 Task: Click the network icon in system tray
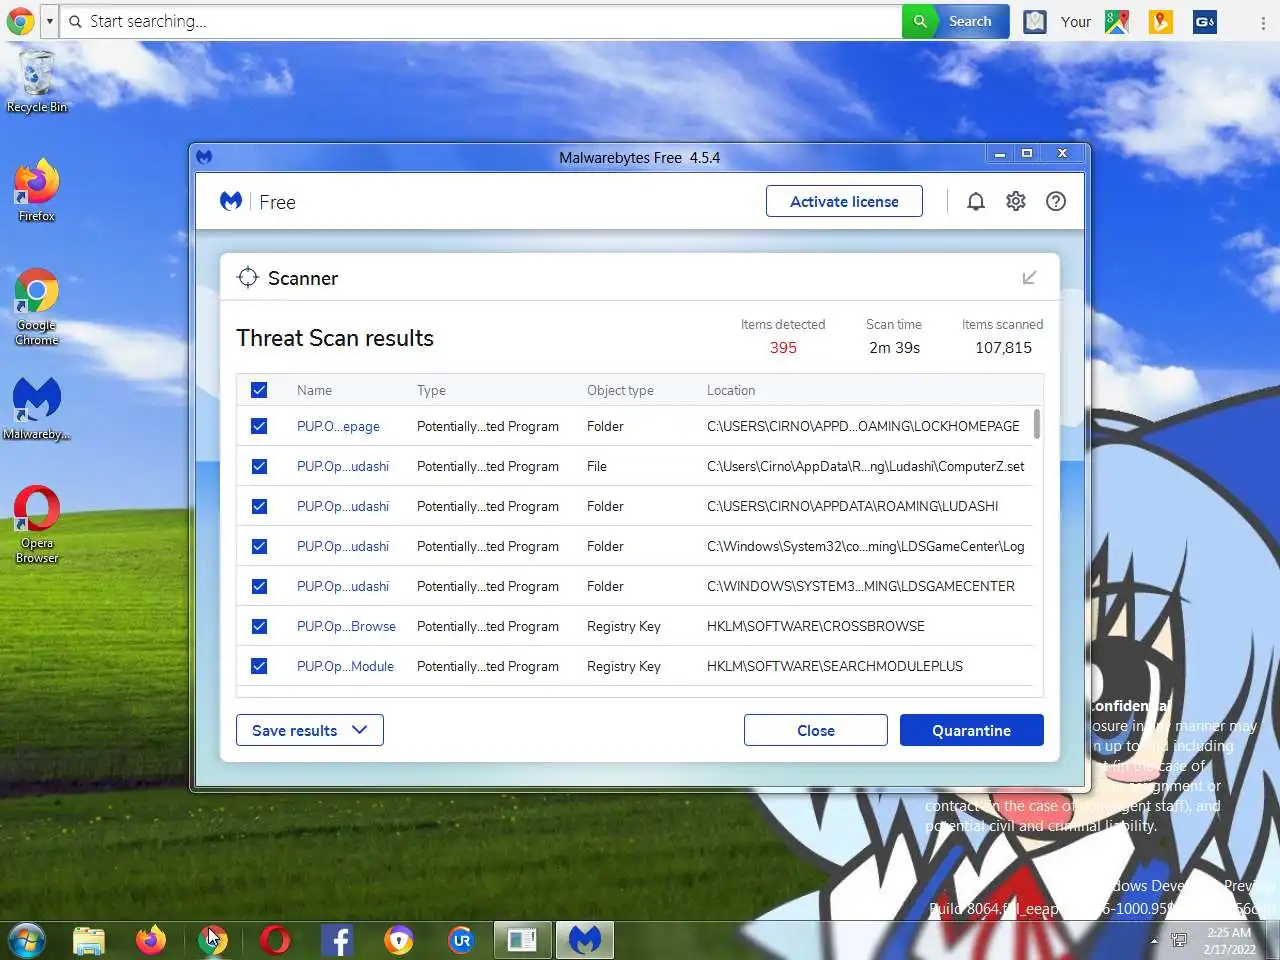click(x=1179, y=941)
